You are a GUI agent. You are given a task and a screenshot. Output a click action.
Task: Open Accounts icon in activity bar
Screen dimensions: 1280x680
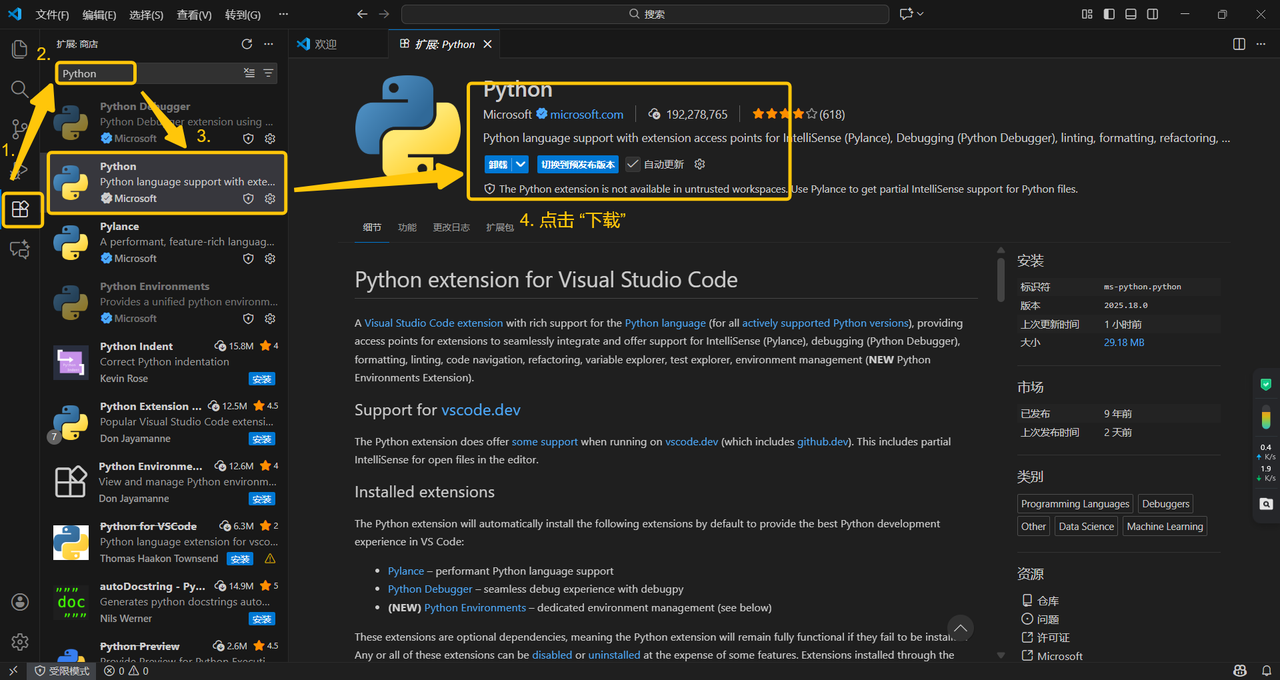(x=19, y=602)
